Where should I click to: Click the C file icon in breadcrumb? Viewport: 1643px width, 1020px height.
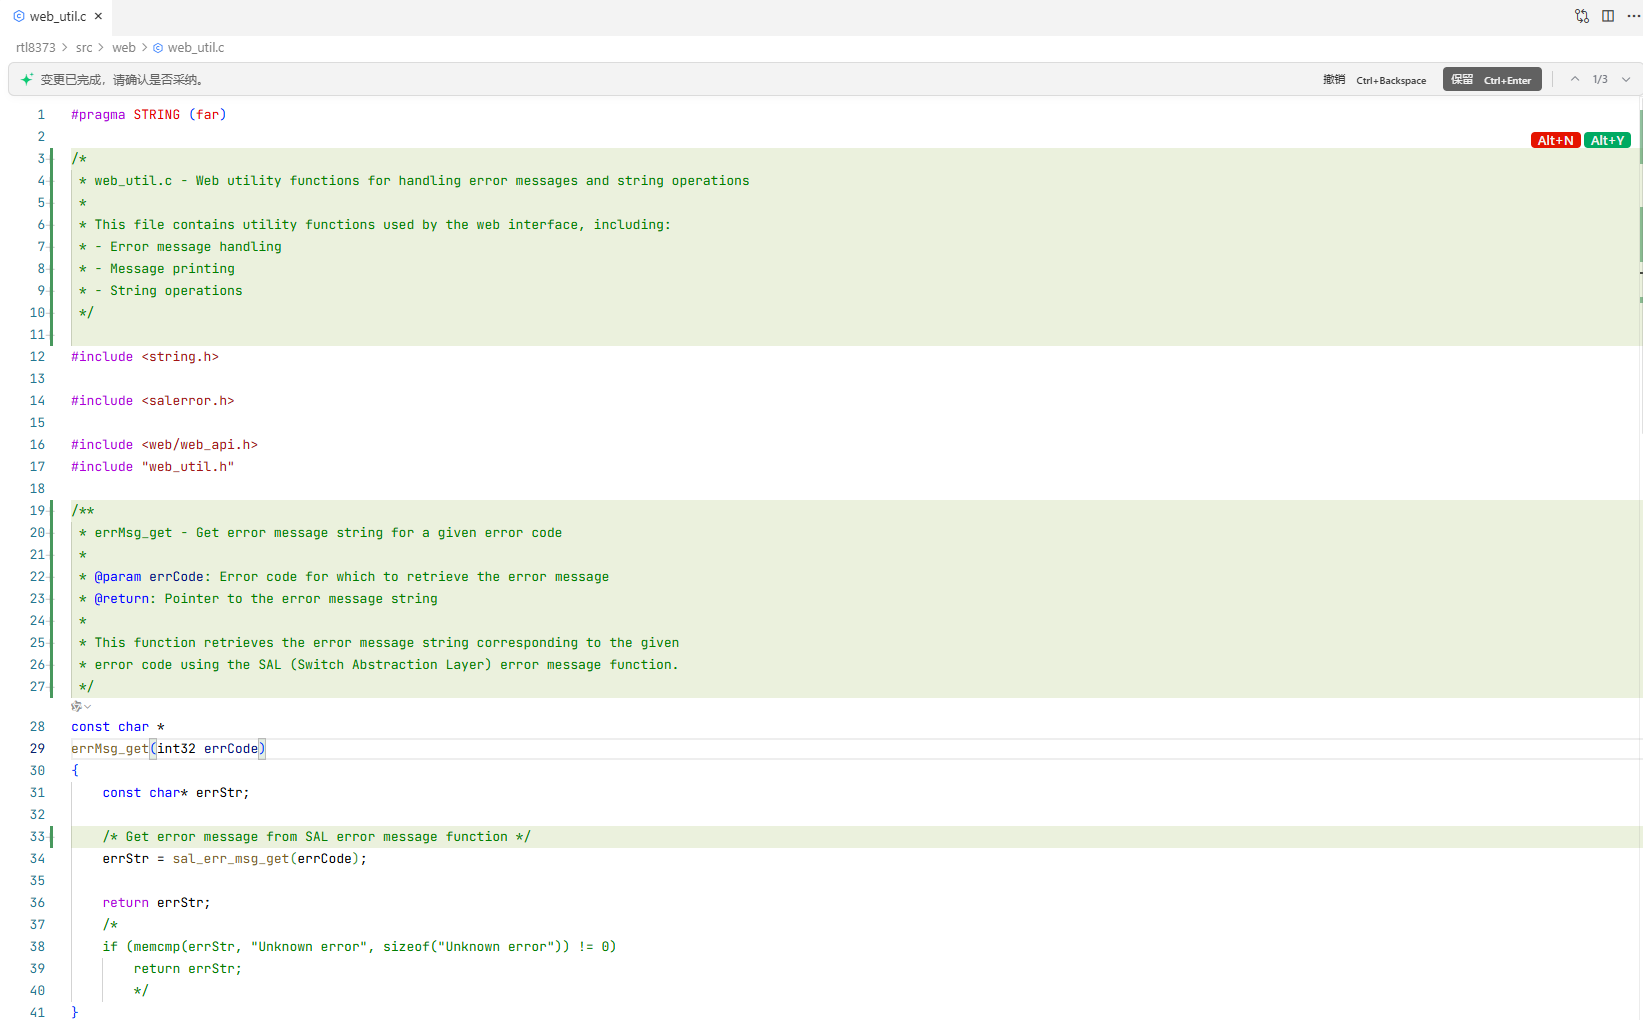click(x=158, y=47)
